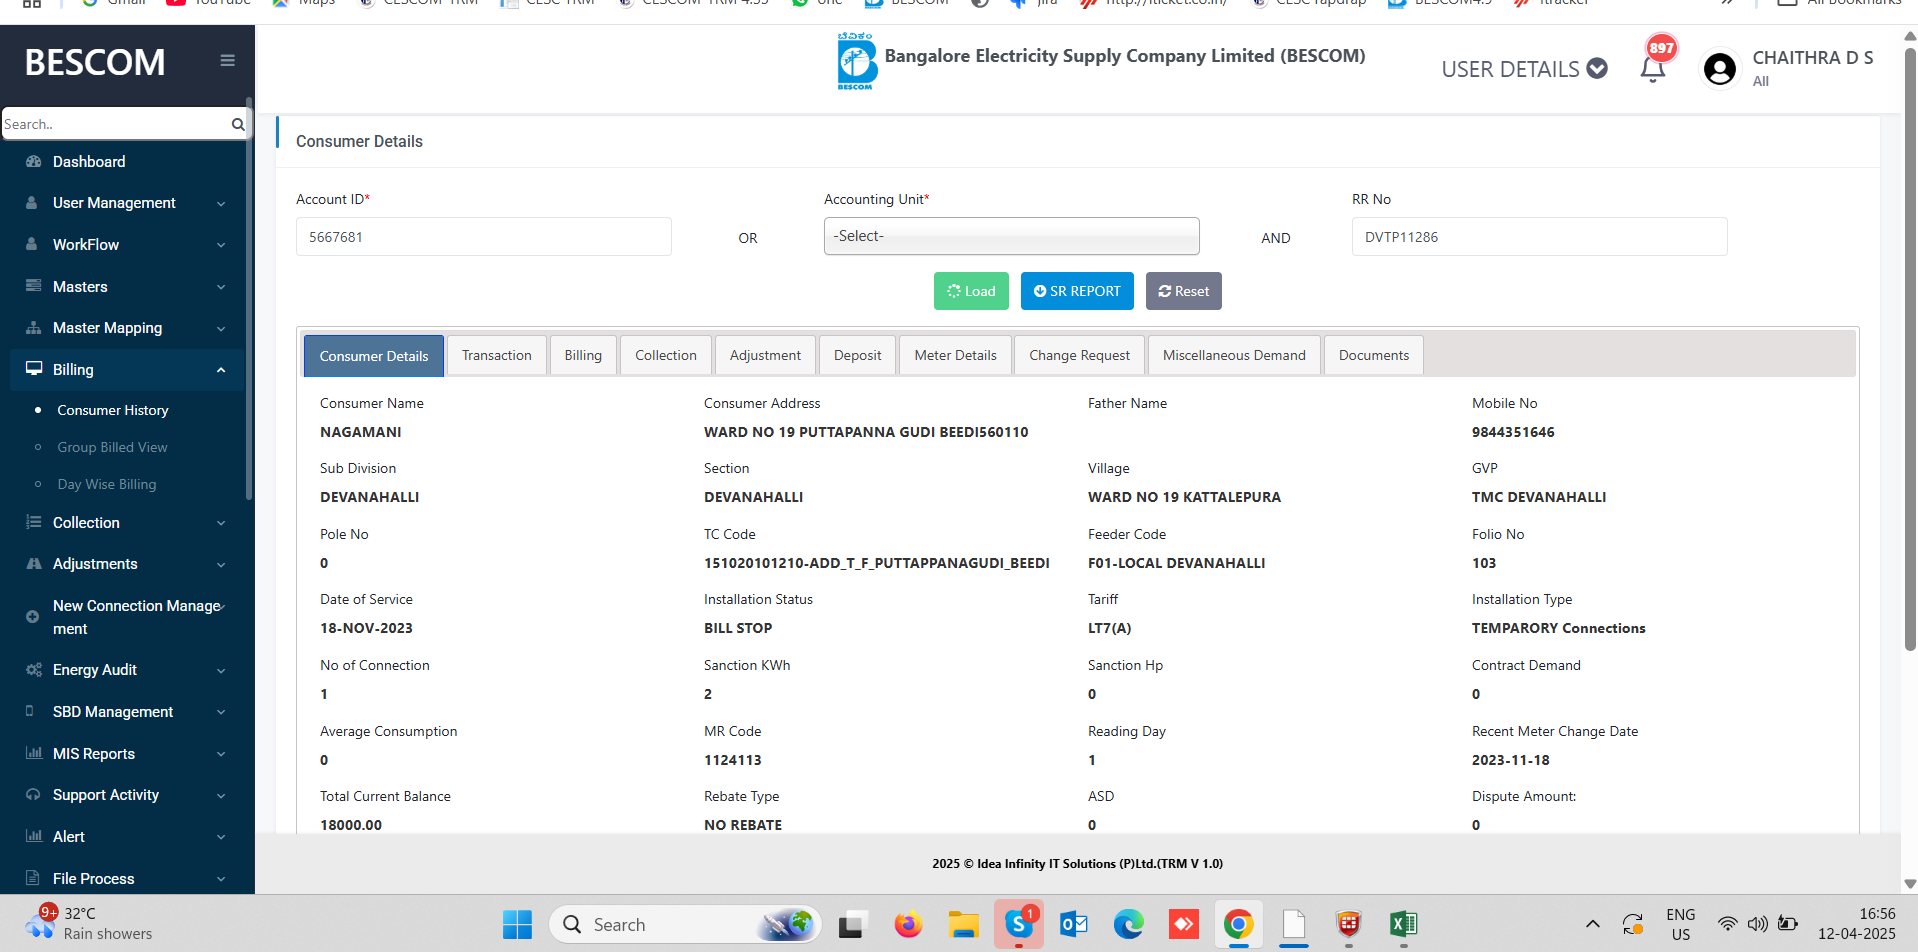Expand the Alert menu chevron

point(221,837)
